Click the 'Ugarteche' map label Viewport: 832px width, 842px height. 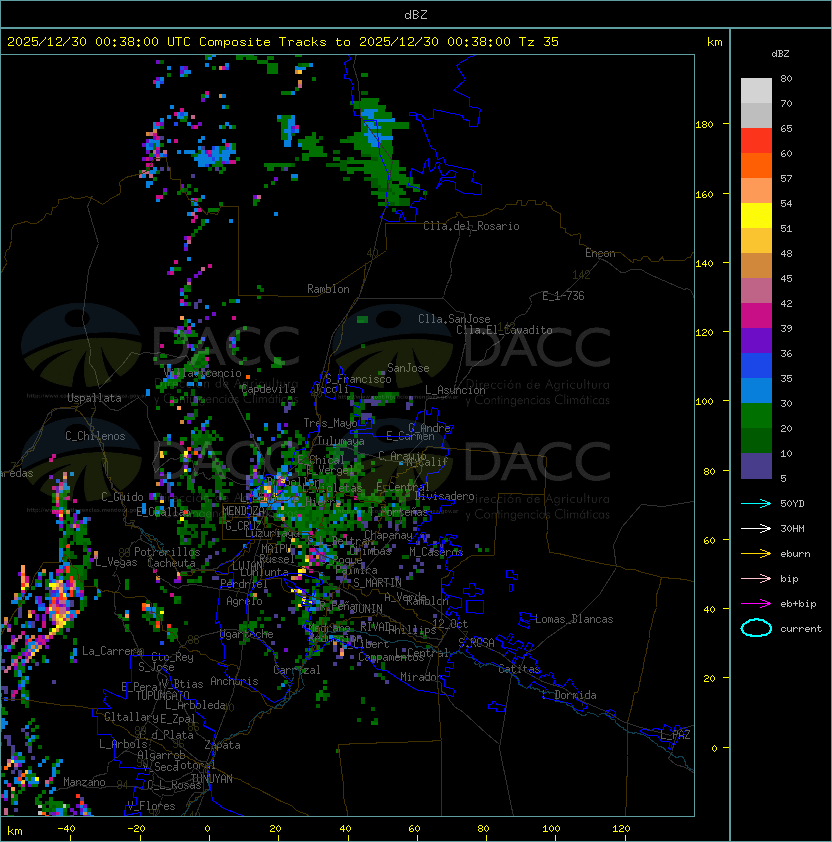coord(246,634)
